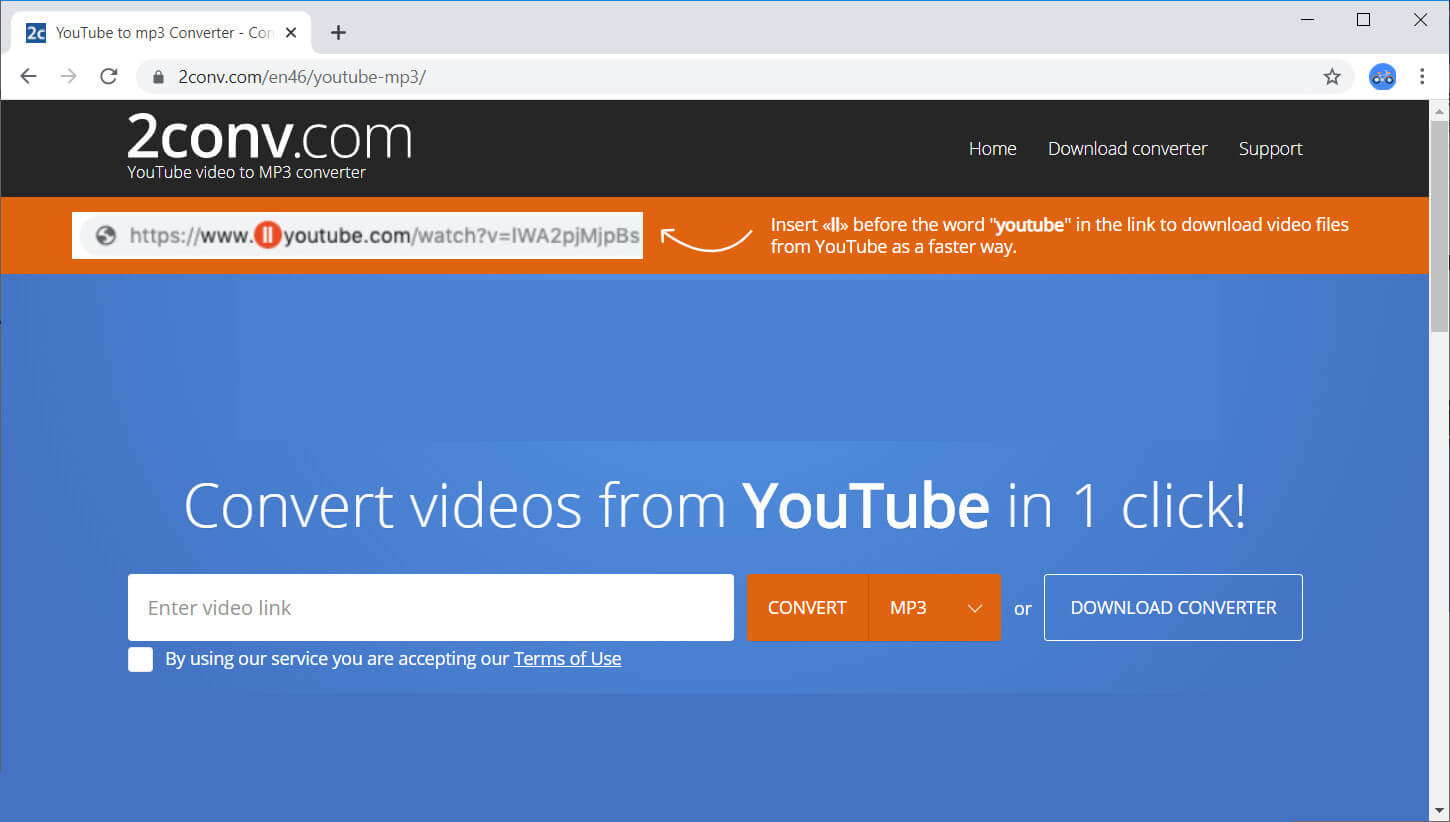Click the browser forward arrow
1450x822 pixels.
68,77
